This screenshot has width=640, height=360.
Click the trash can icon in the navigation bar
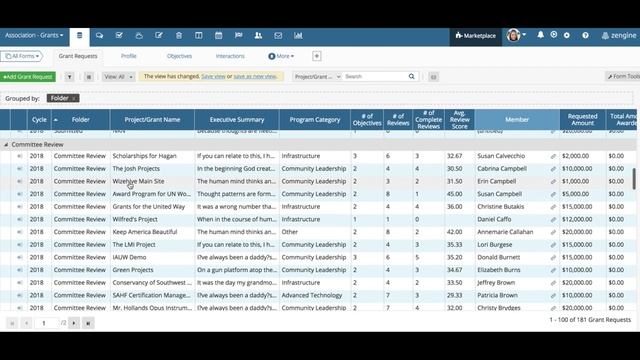pos(179,36)
